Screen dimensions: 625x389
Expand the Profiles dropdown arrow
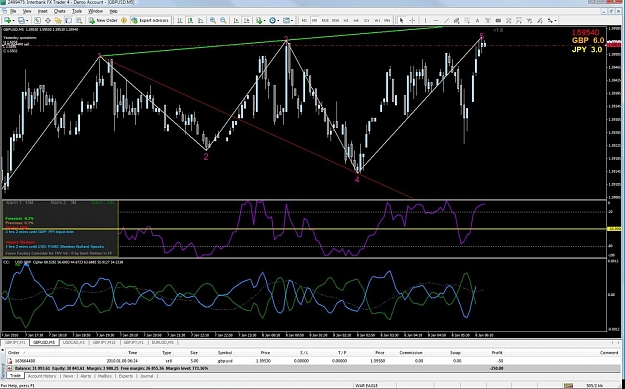27,20
